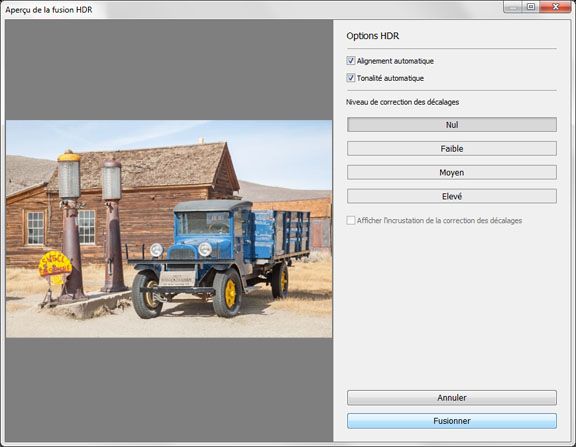The image size is (576, 447).
Task: Choose the Faible correction level
Action: click(451, 148)
